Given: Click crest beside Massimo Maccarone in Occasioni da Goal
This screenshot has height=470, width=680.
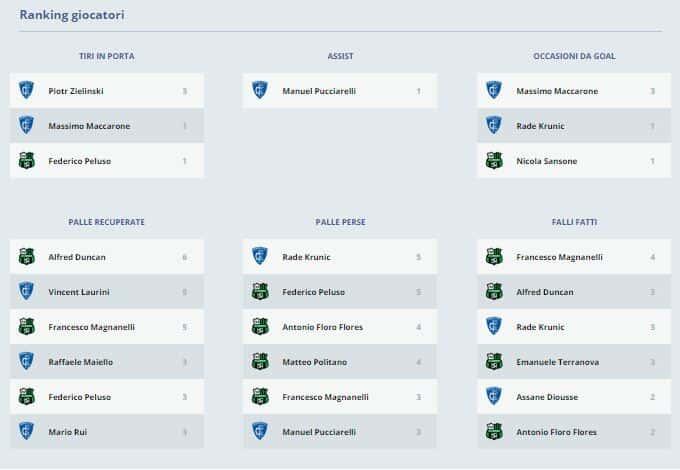Looking at the screenshot, I should click(x=494, y=91).
